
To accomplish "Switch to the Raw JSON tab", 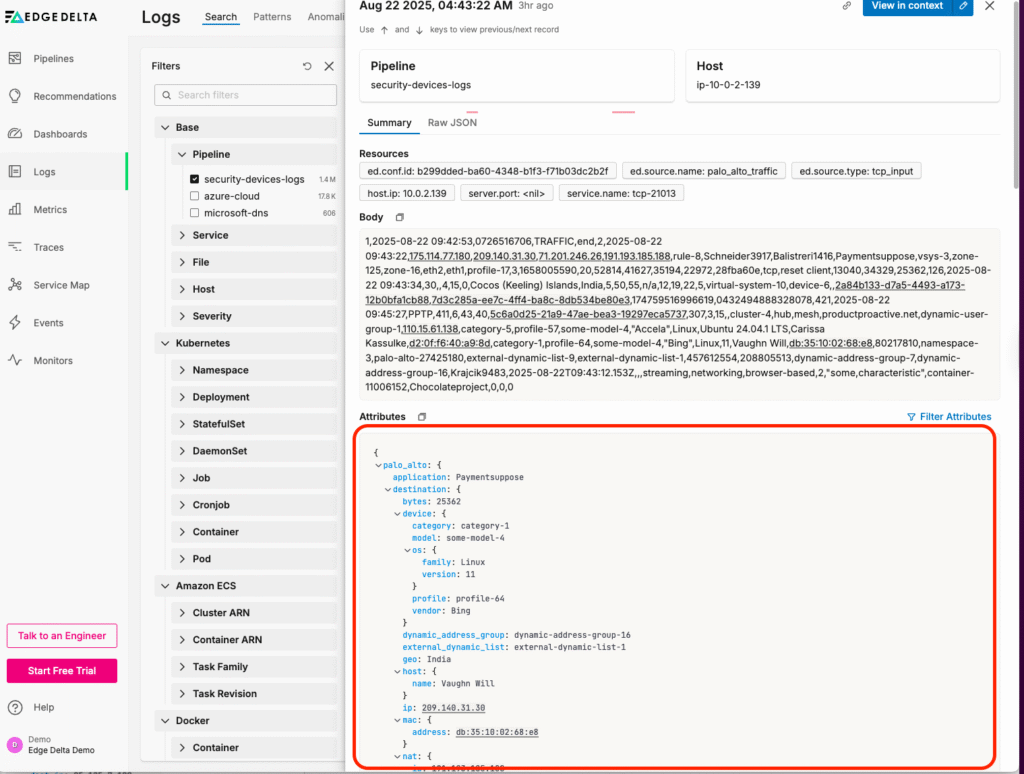I will pyautogui.click(x=452, y=123).
